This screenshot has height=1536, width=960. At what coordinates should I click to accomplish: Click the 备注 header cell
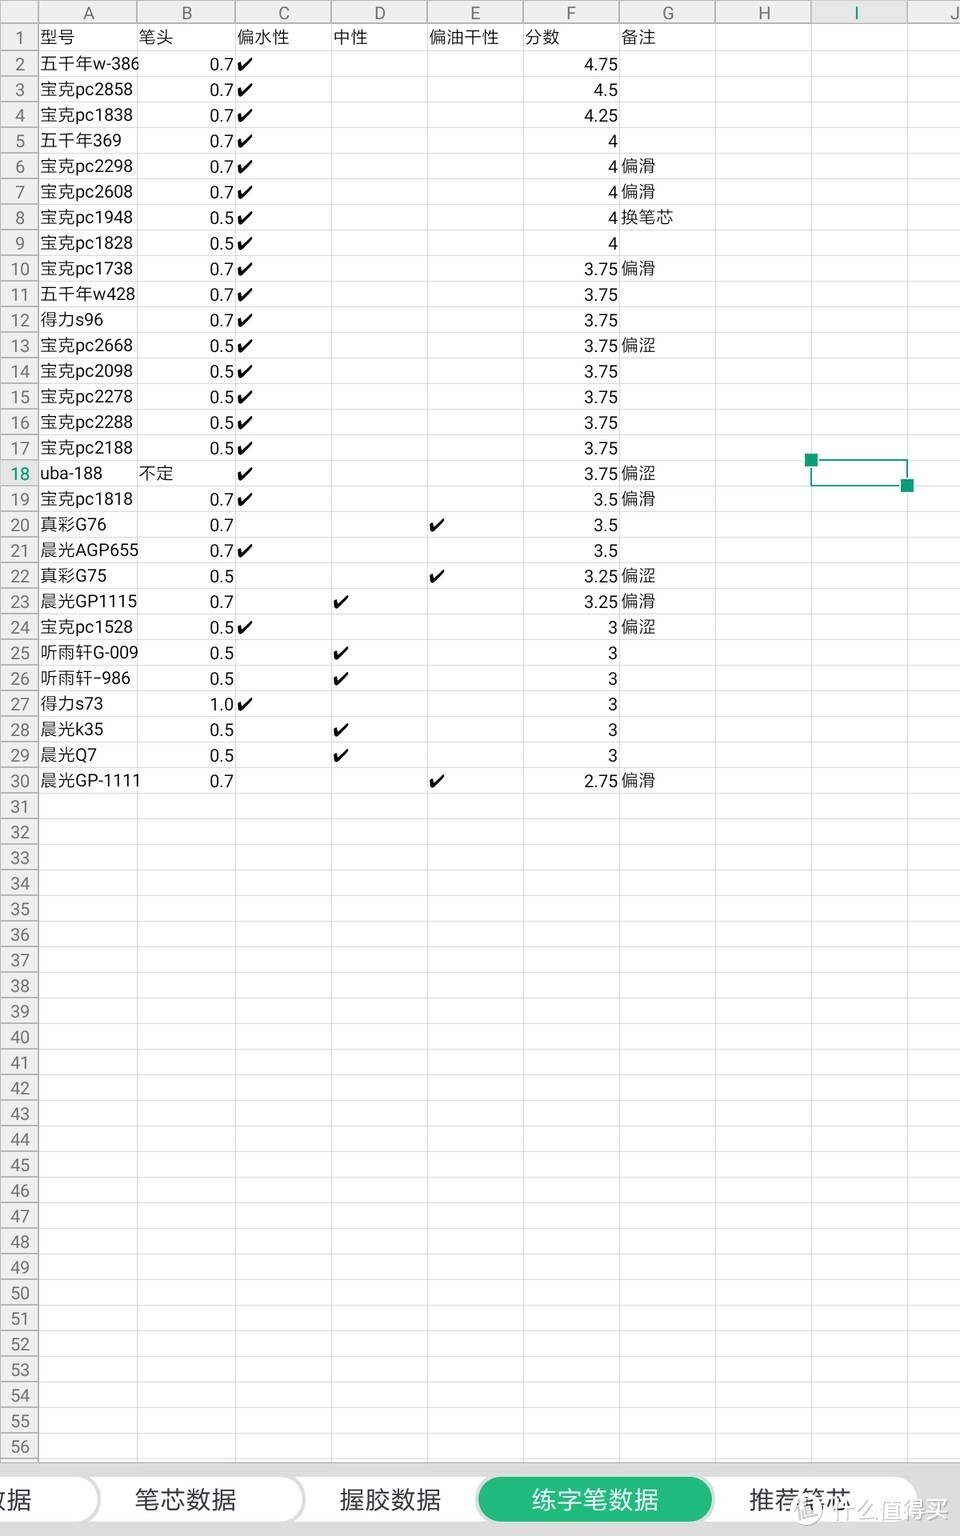pyautogui.click(x=668, y=38)
